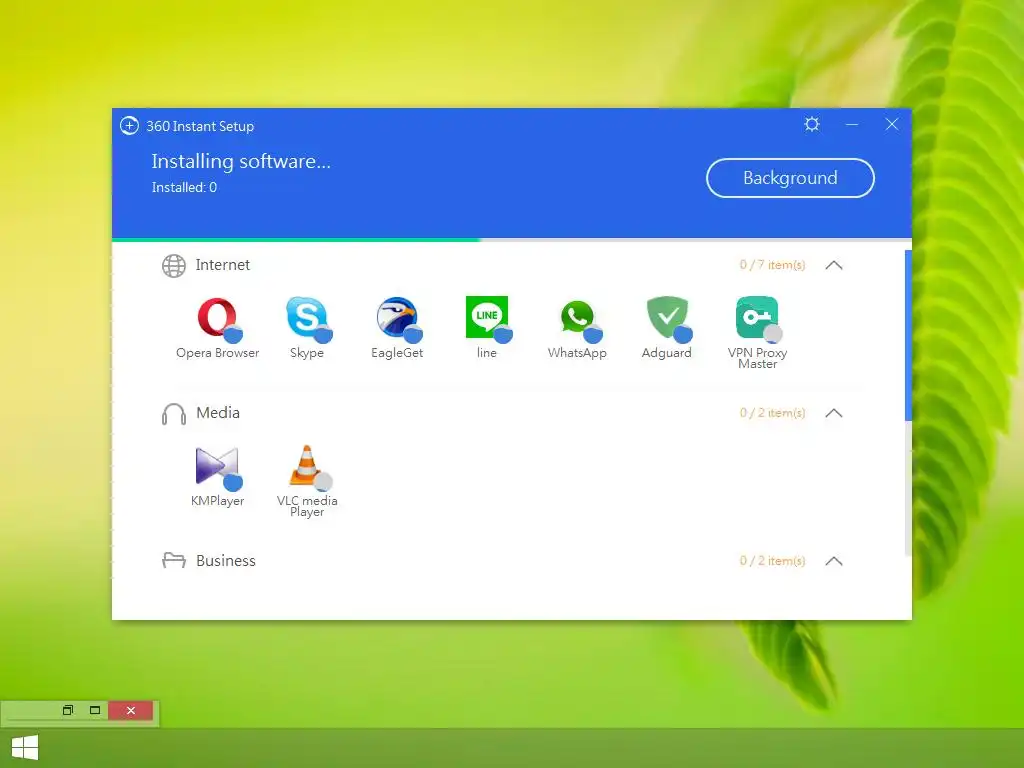1024x768 pixels.
Task: Click the 'VPN Proxy Master' label
Action: pos(758,358)
